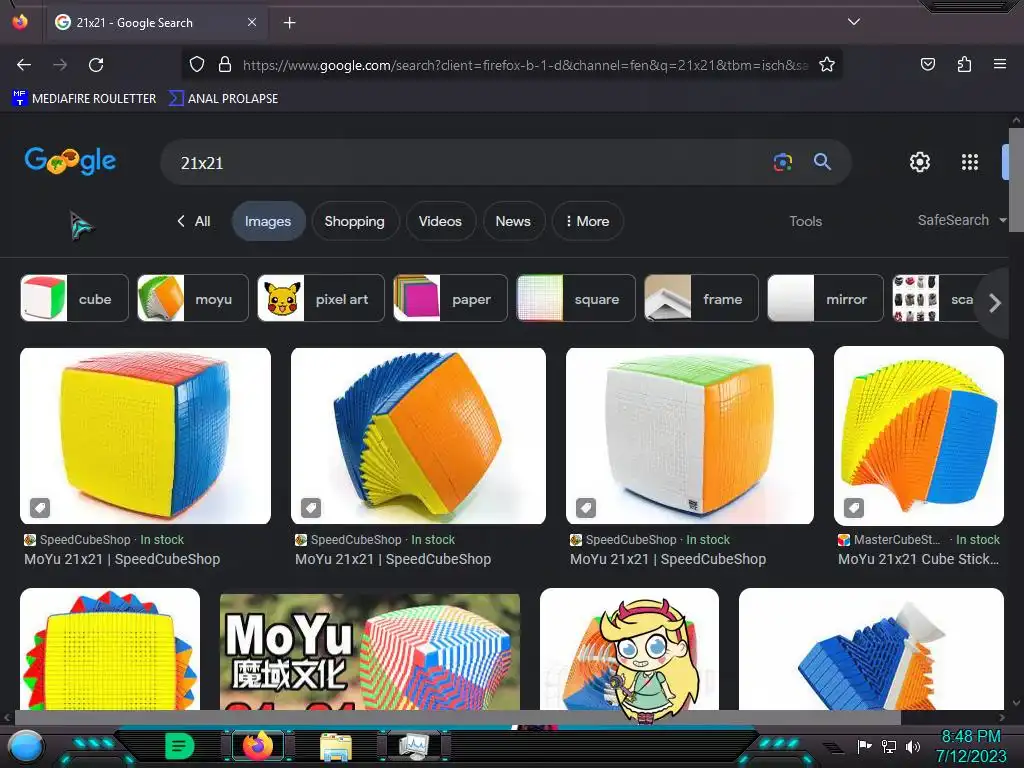Switch to the News tab
The image size is (1024, 768).
point(513,221)
